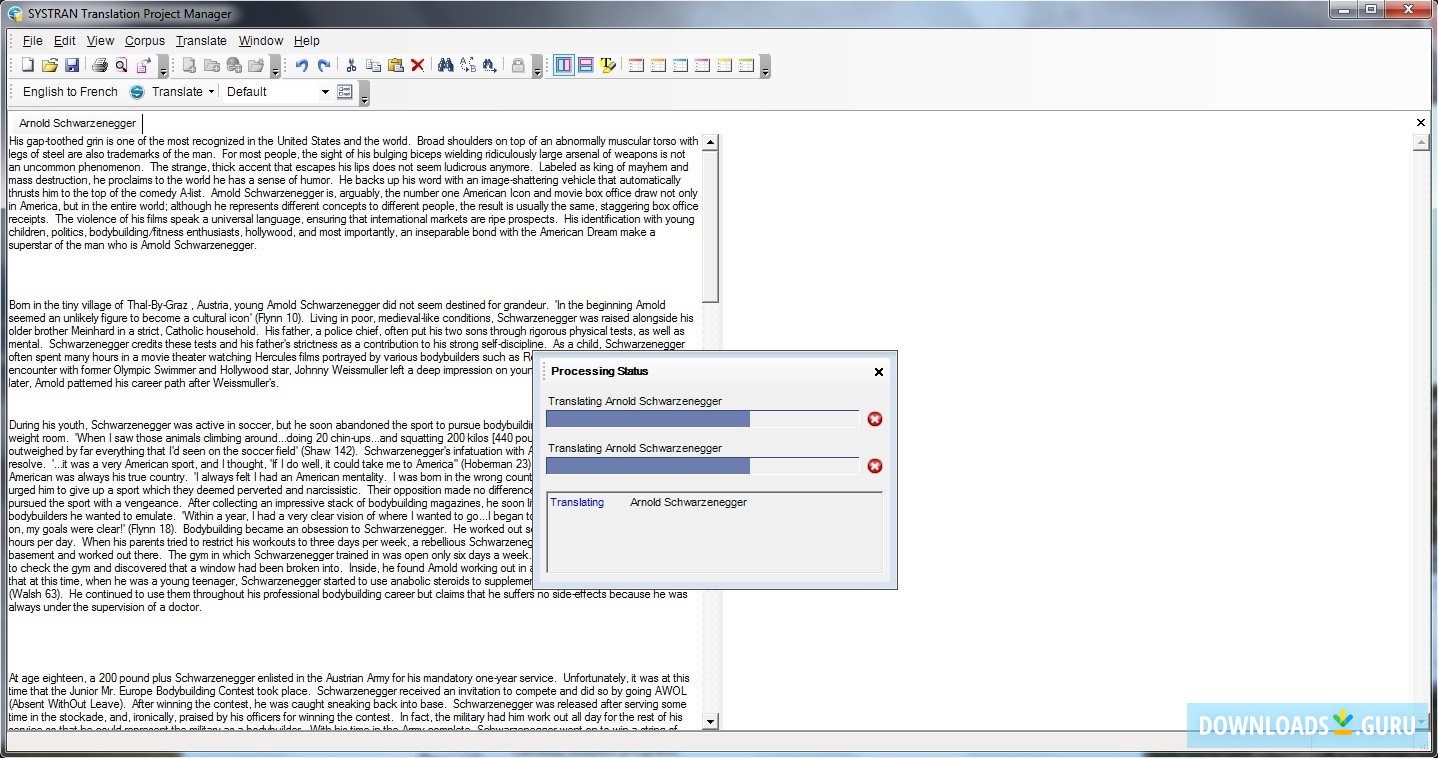1438x758 pixels.
Task: Redo the action with the blue arrow
Action: pyautogui.click(x=323, y=66)
